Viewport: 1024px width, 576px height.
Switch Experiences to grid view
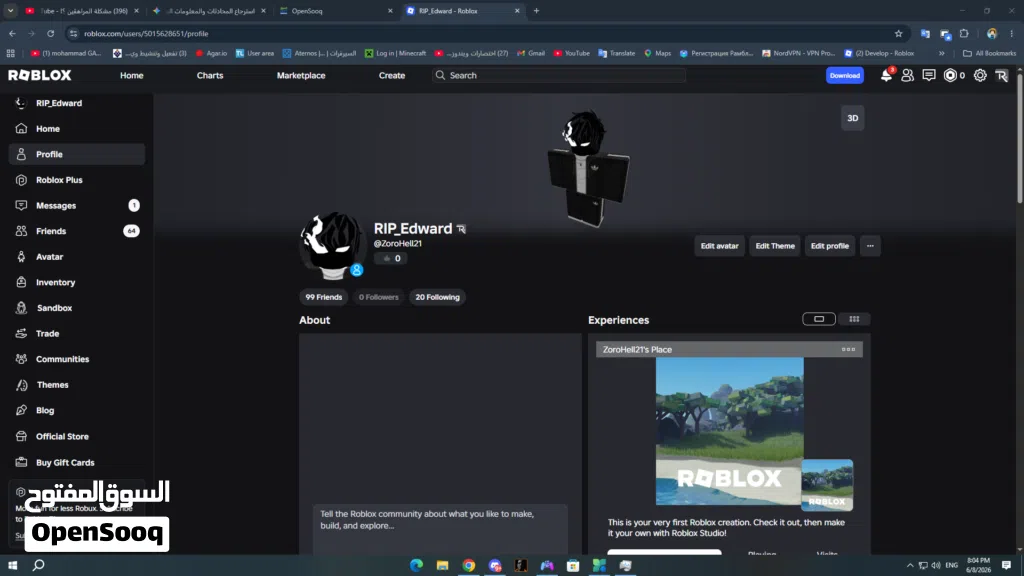[x=854, y=319]
